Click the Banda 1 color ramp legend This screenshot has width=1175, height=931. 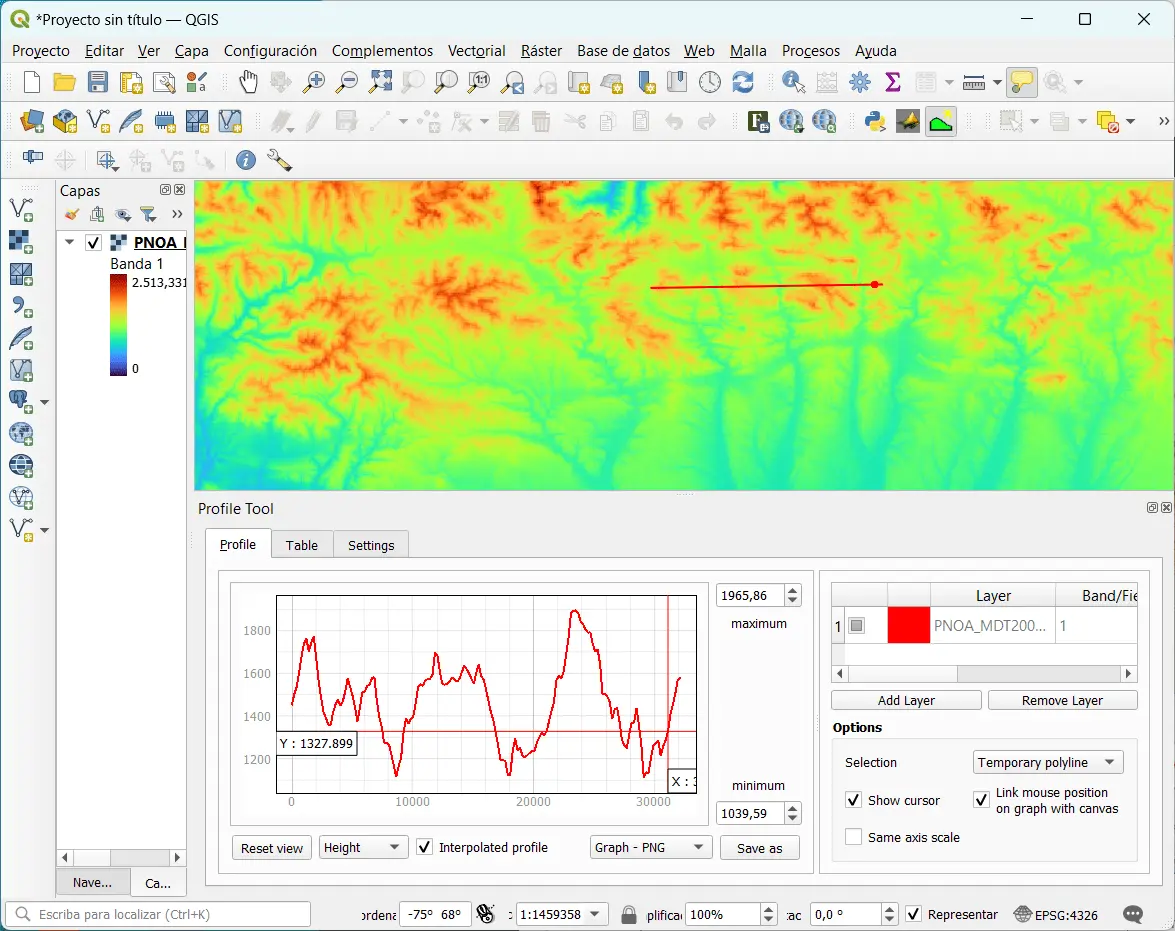coord(118,325)
